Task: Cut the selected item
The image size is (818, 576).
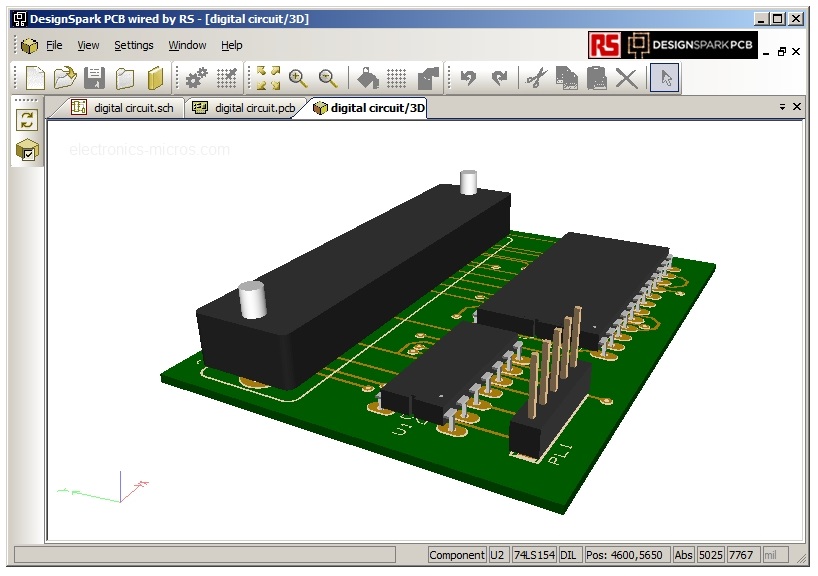Action: 535,78
